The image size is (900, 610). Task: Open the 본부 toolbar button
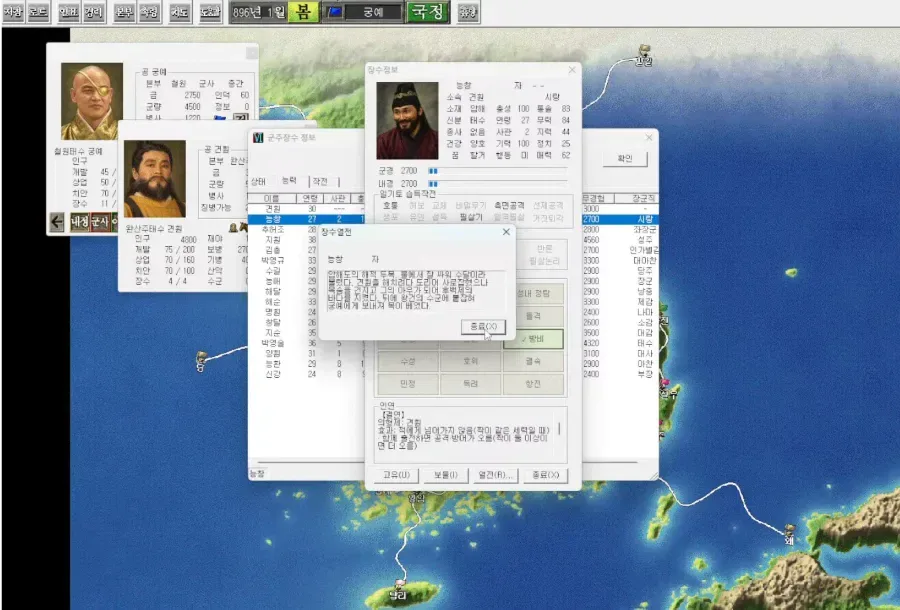click(125, 12)
